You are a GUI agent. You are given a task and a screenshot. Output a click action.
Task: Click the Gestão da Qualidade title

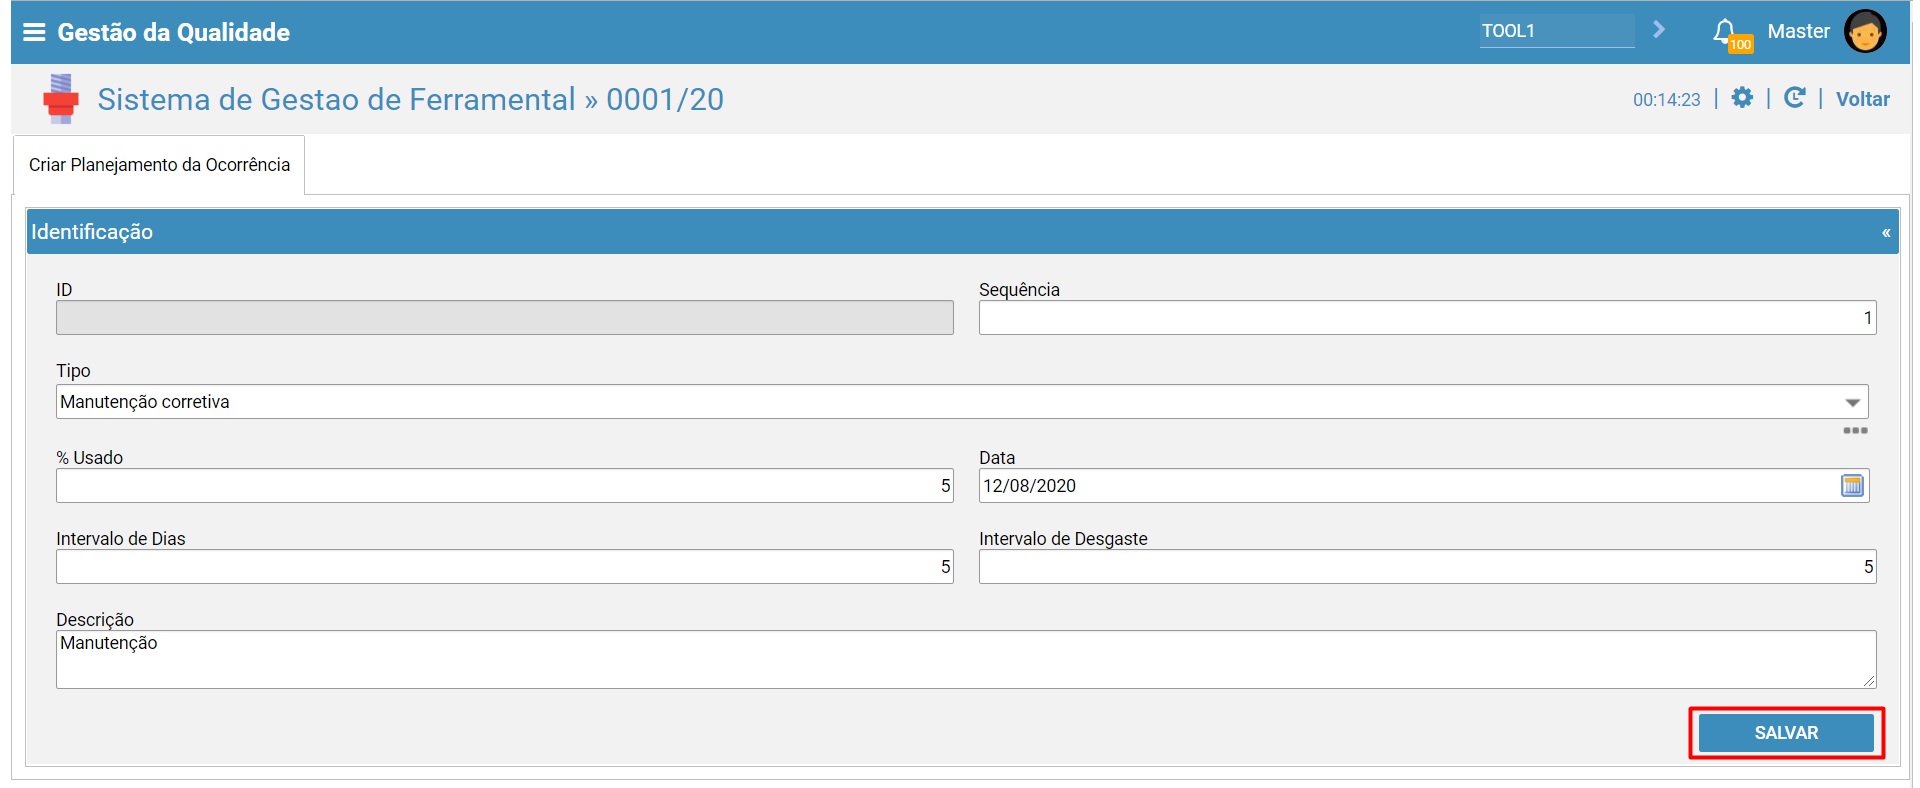pyautogui.click(x=174, y=32)
